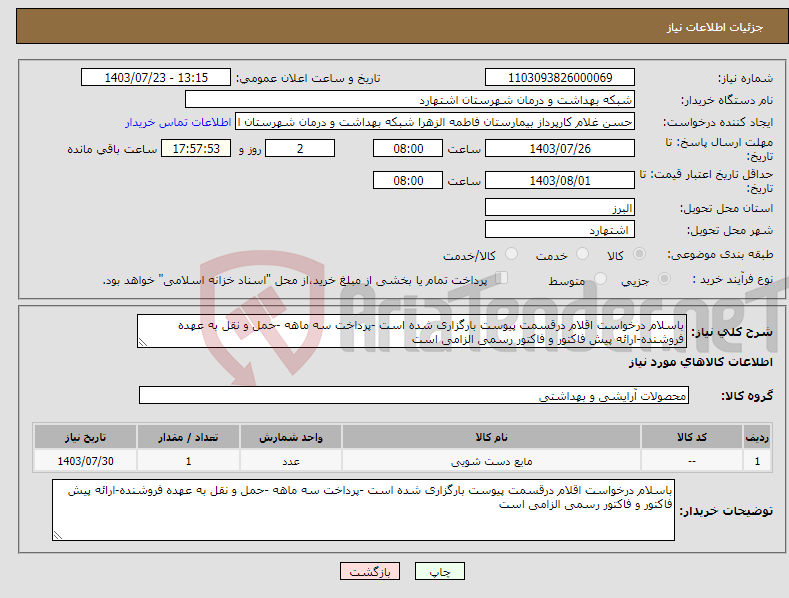
Task: Click the ردیف column header
Action: [x=757, y=437]
